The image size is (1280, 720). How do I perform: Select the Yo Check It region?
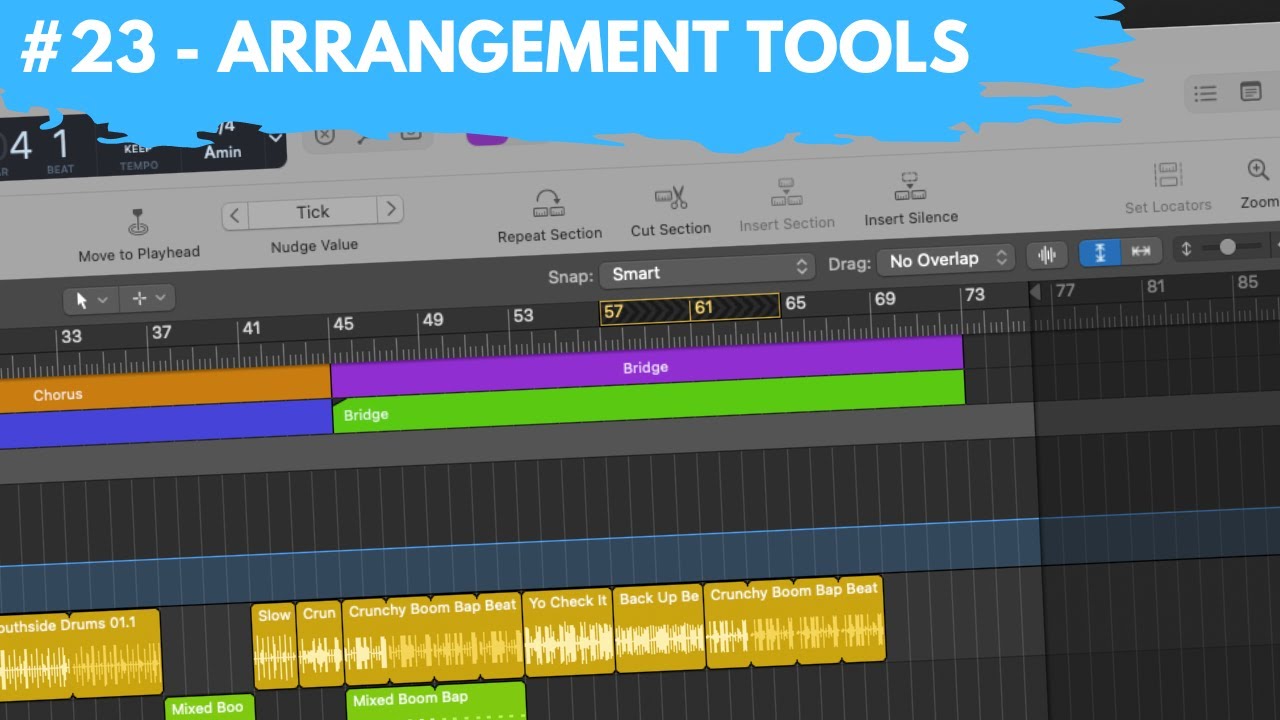pyautogui.click(x=568, y=633)
